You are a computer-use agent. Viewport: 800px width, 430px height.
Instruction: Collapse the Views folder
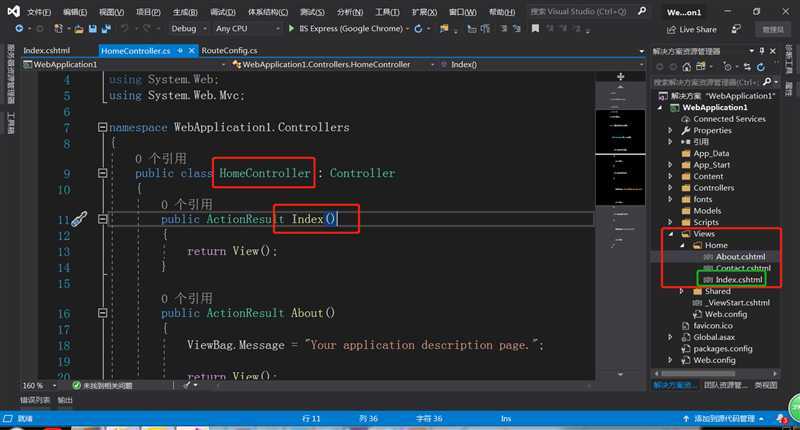670,234
